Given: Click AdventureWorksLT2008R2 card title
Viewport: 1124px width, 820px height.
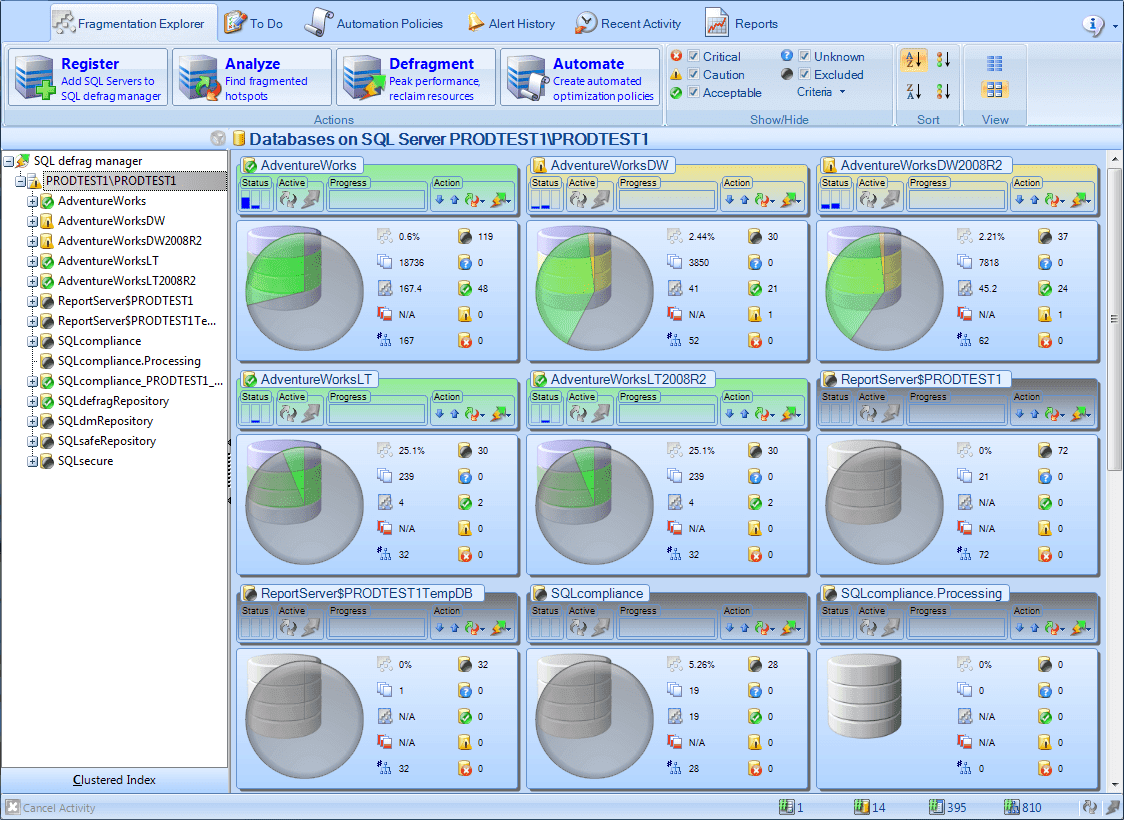Looking at the screenshot, I should click(x=628, y=379).
